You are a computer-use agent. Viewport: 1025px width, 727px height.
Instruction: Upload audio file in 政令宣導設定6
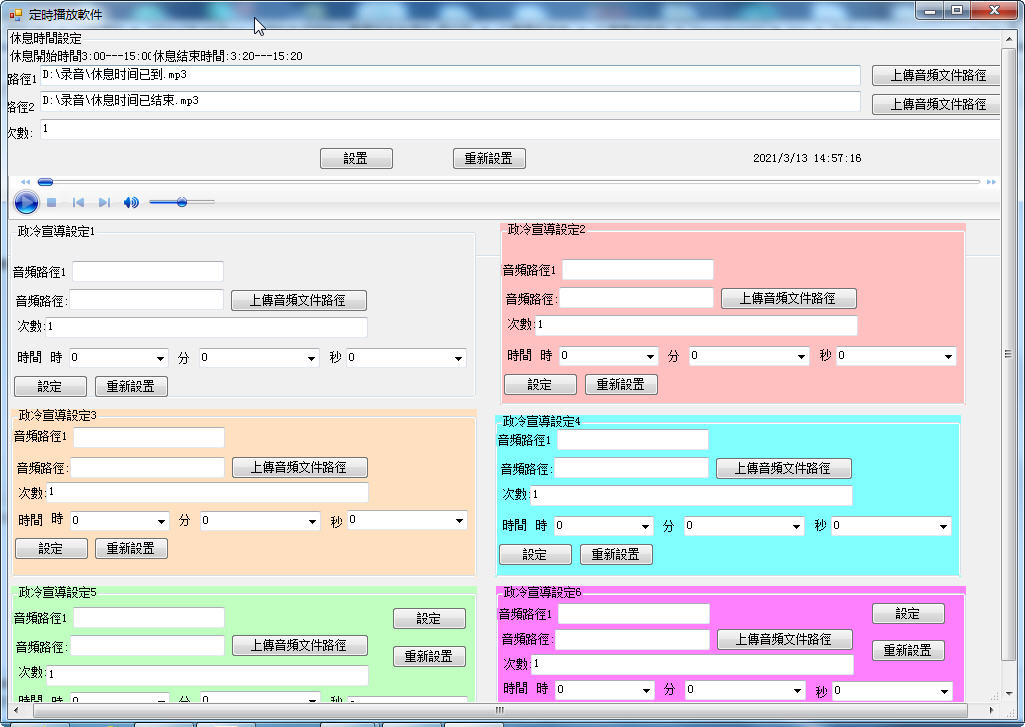pyautogui.click(x=785, y=639)
